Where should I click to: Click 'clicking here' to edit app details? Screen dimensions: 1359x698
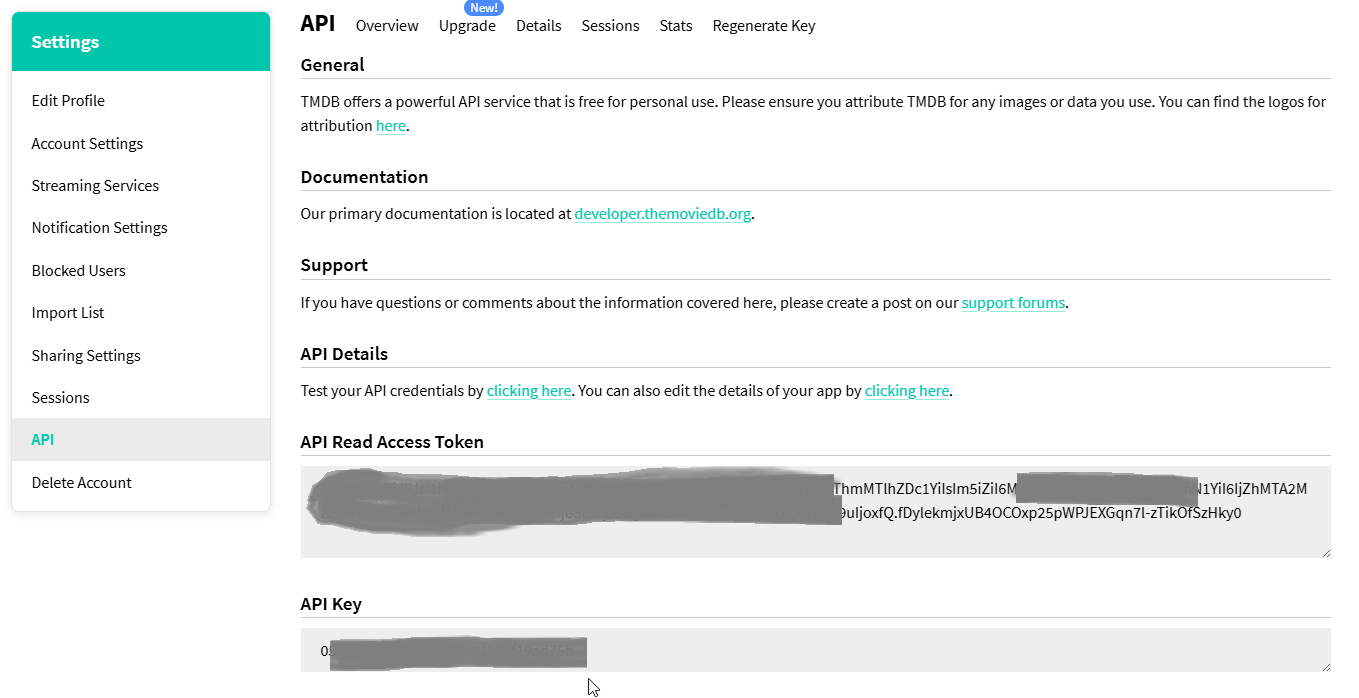coord(907,391)
